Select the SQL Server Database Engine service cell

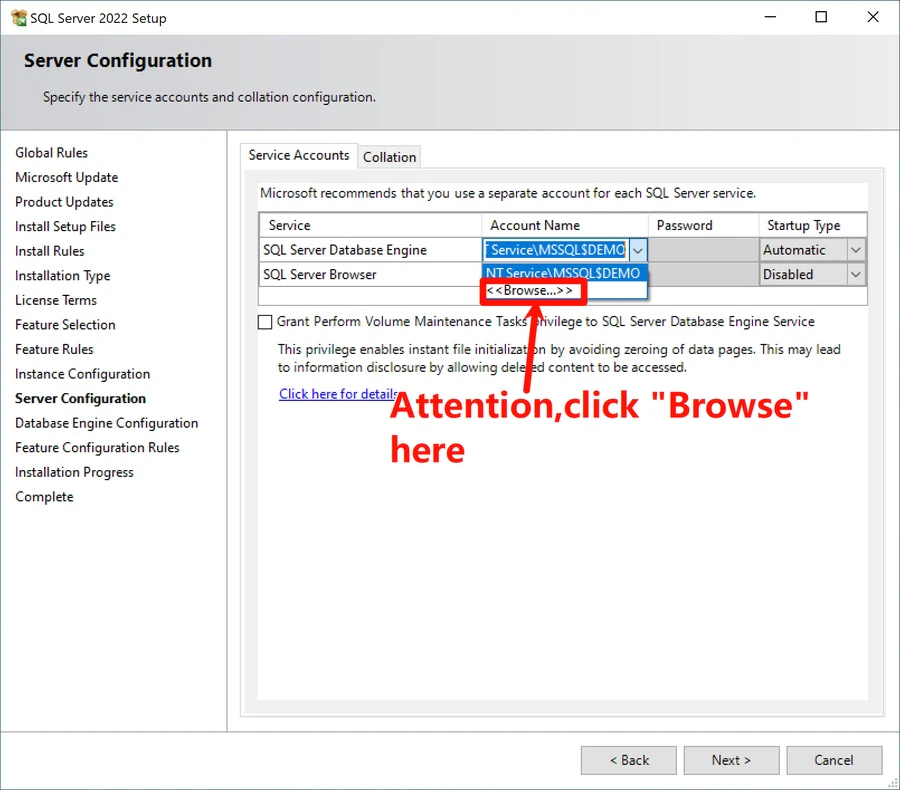point(370,250)
